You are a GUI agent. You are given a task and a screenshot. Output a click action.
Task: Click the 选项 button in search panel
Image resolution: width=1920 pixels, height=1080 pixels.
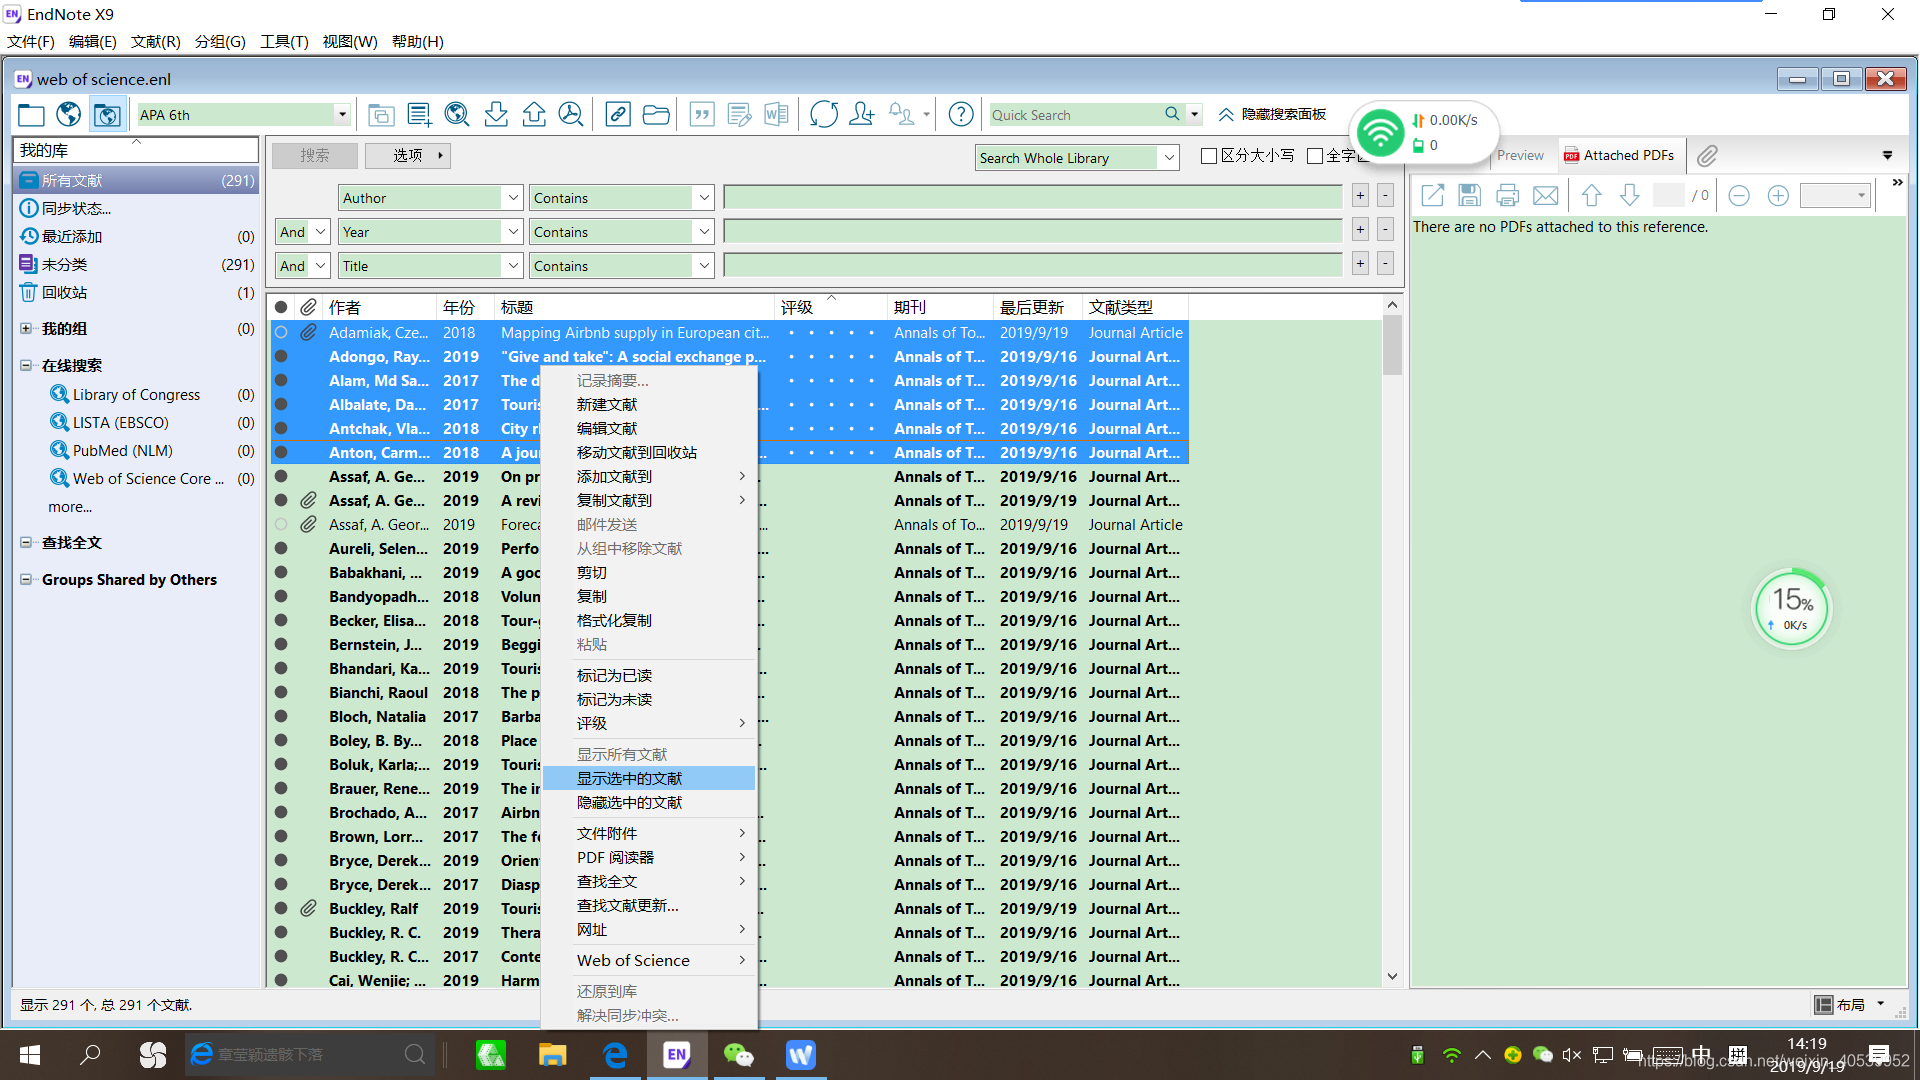click(408, 156)
